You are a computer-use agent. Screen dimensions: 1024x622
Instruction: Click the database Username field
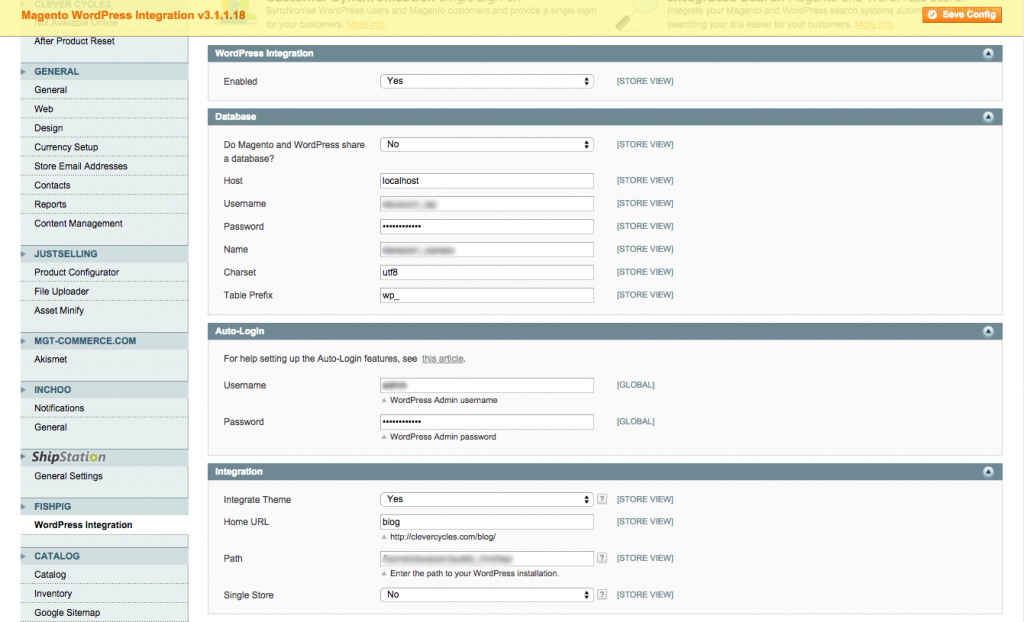[487, 204]
